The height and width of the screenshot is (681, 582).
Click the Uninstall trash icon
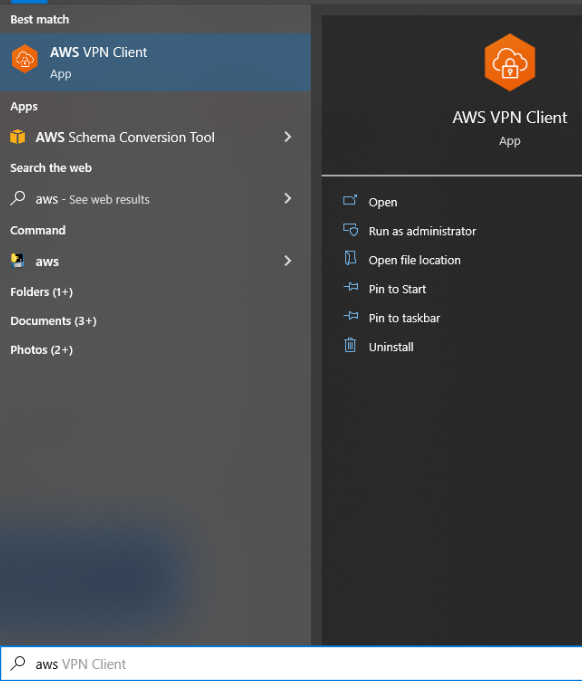[x=350, y=345]
